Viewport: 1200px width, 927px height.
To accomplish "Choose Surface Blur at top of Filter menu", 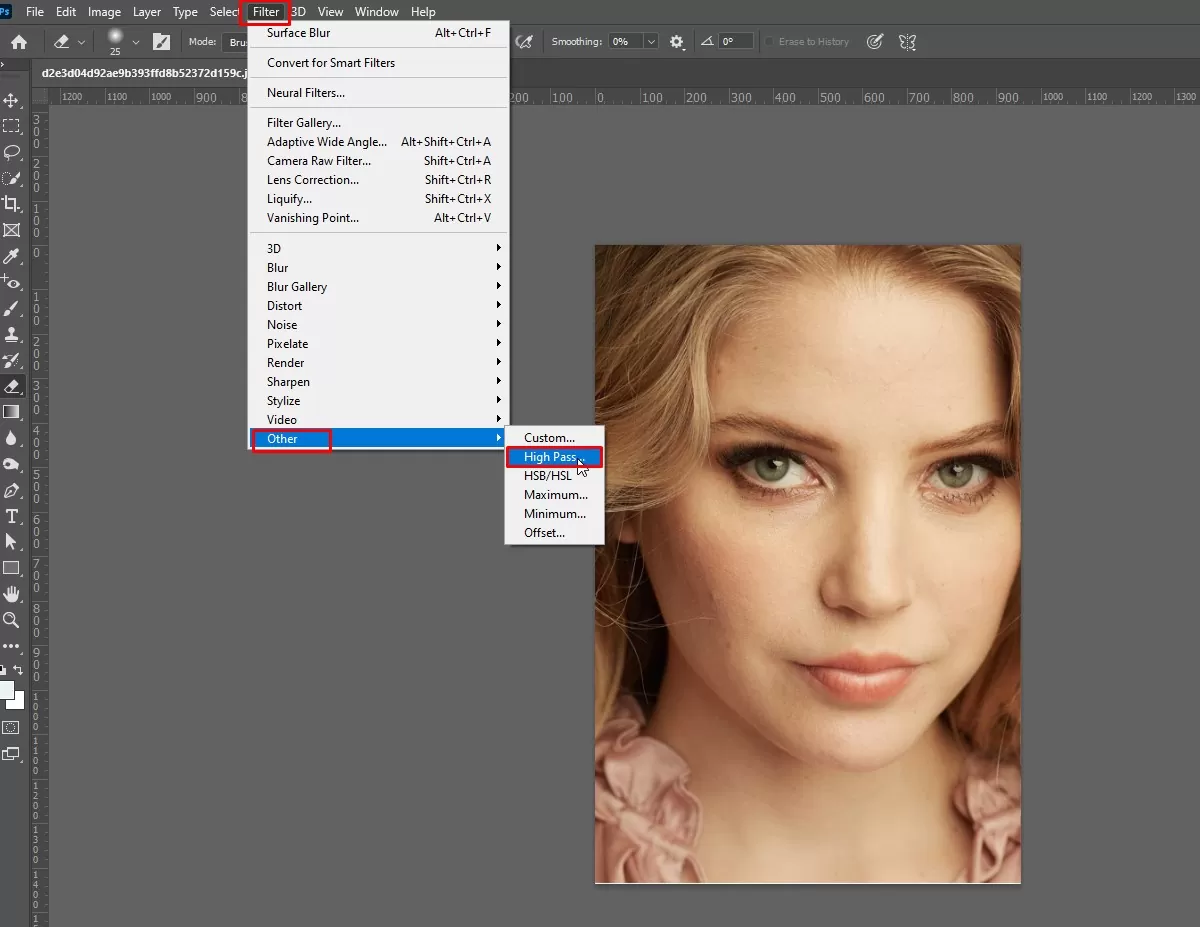I will pyautogui.click(x=379, y=33).
